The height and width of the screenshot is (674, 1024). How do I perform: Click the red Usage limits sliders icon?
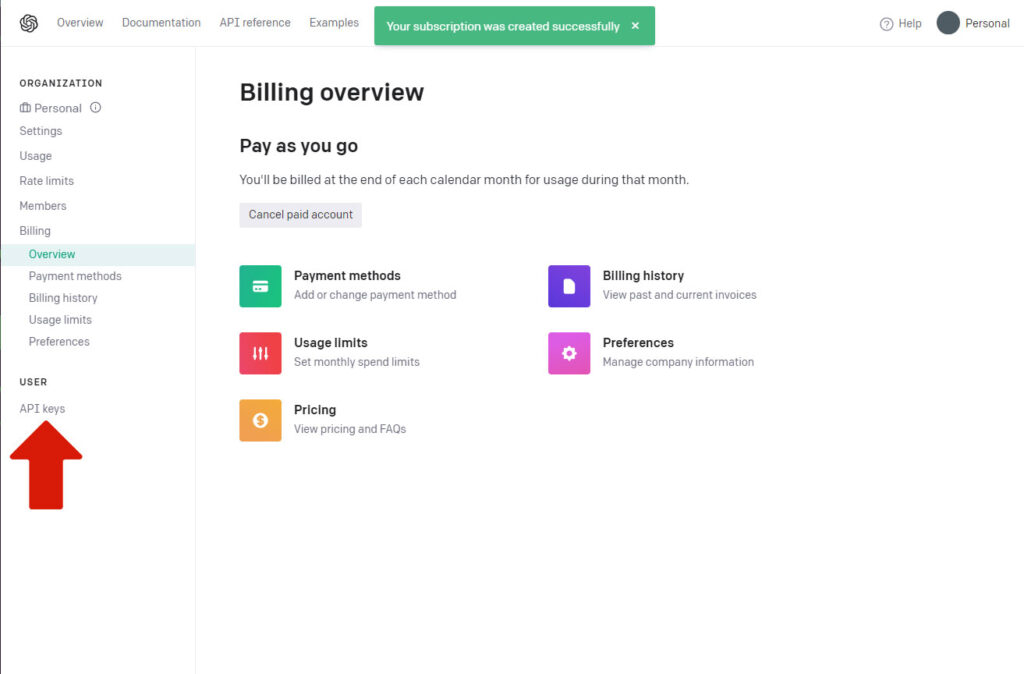[260, 353]
